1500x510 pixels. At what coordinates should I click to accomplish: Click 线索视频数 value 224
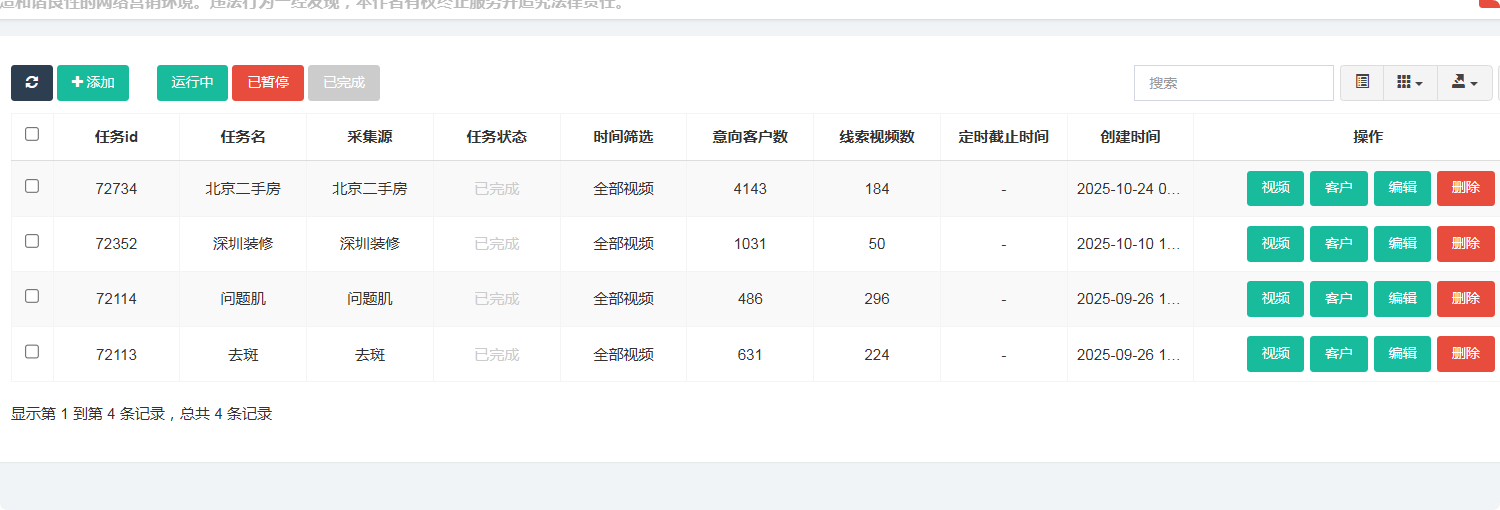coord(877,354)
